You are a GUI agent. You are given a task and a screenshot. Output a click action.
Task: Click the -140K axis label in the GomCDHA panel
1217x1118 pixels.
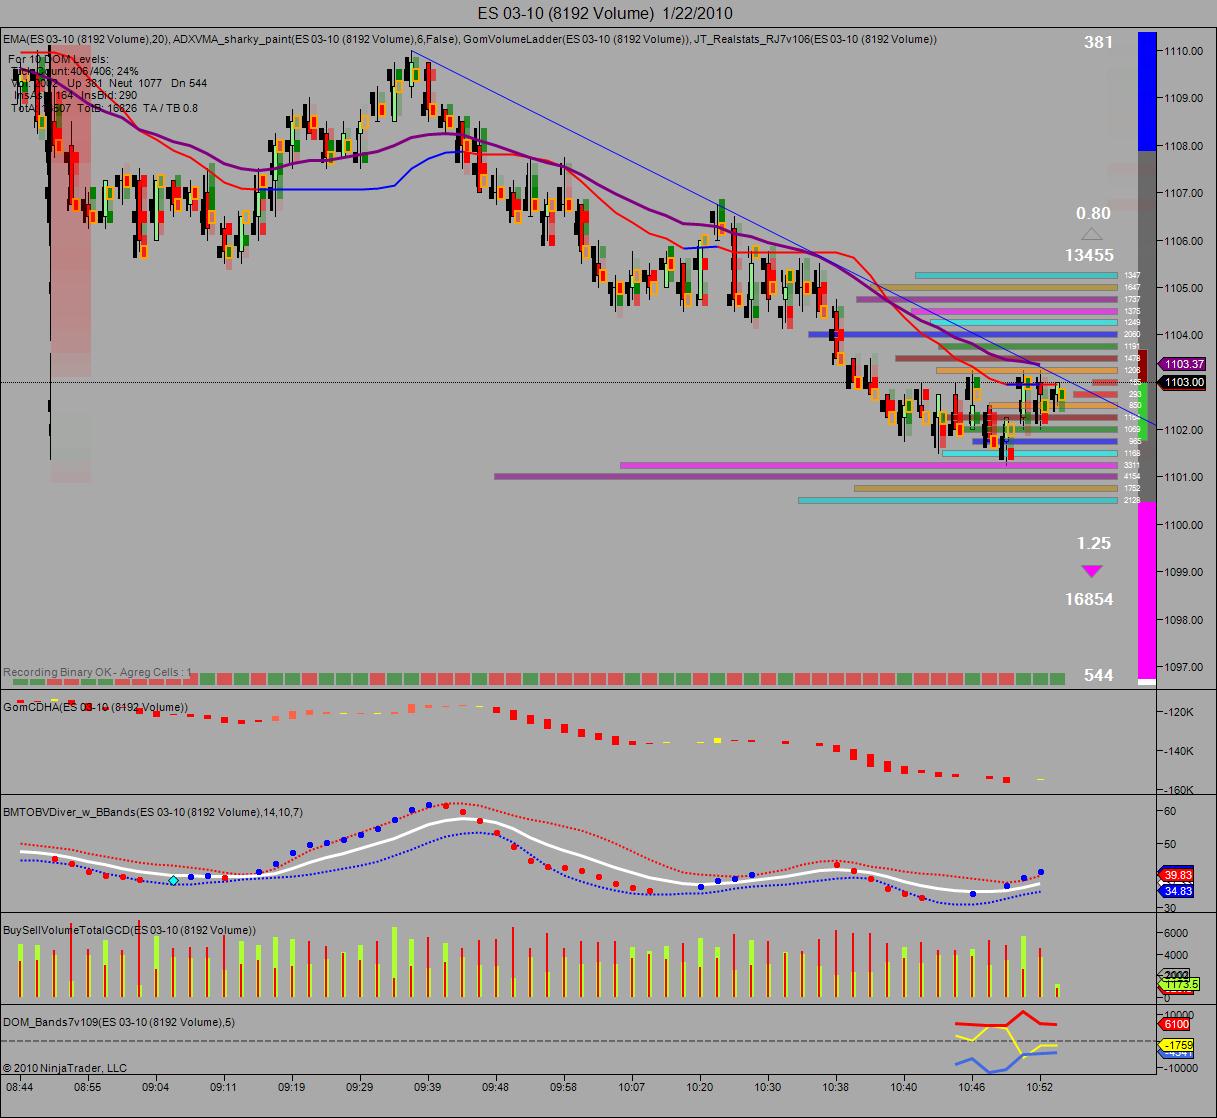1177,751
